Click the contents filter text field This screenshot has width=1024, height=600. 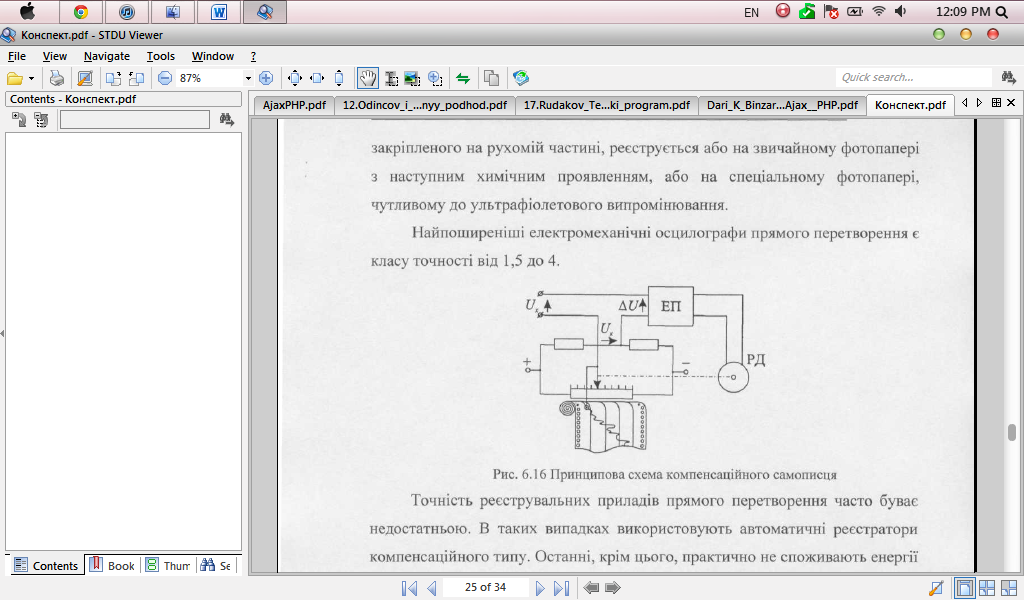click(135, 119)
